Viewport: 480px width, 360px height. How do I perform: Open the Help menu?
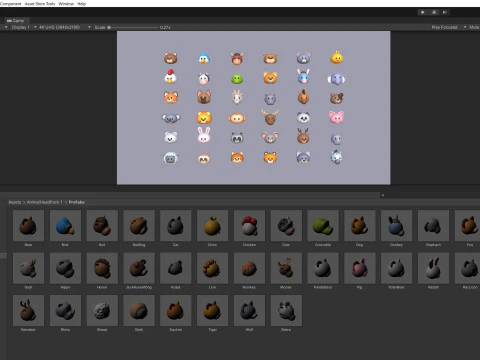pos(81,4)
